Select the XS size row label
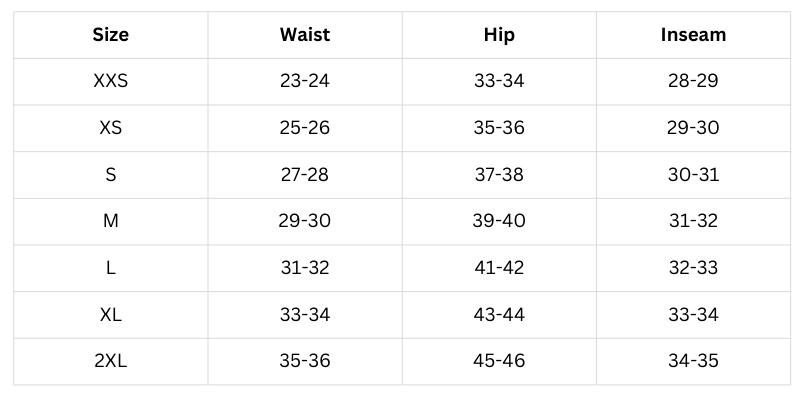This screenshot has width=800, height=400. [x=110, y=128]
